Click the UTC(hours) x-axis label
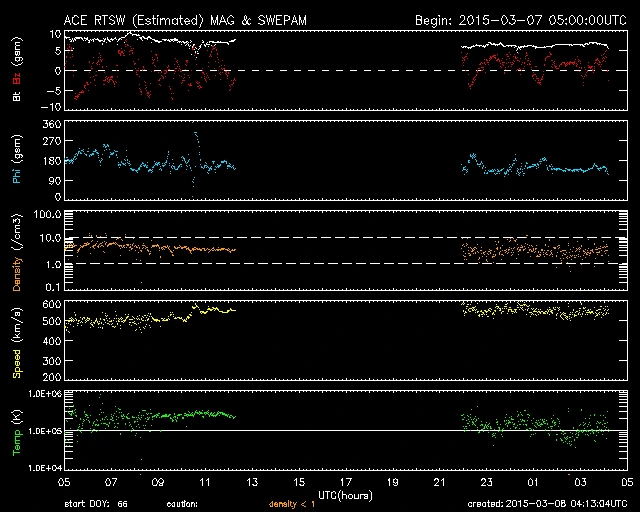 345,494
